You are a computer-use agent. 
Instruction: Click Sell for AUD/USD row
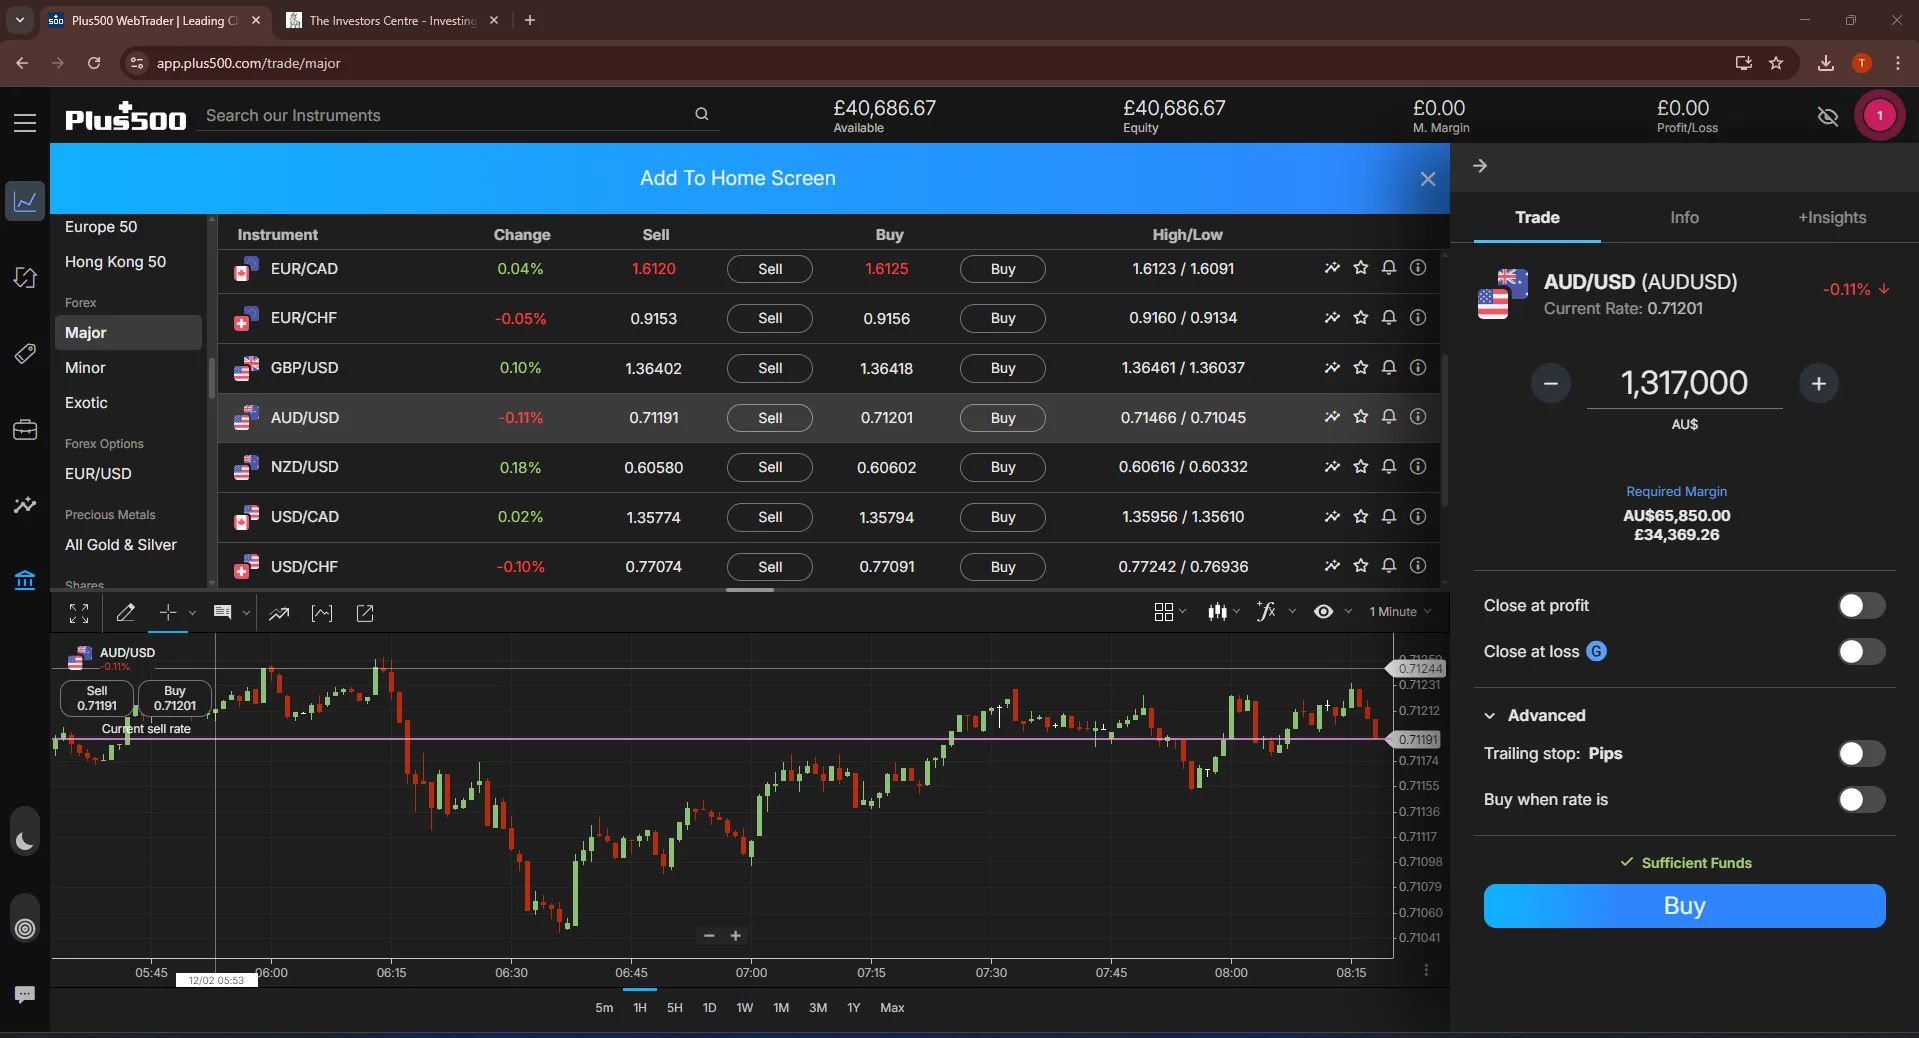click(x=770, y=418)
